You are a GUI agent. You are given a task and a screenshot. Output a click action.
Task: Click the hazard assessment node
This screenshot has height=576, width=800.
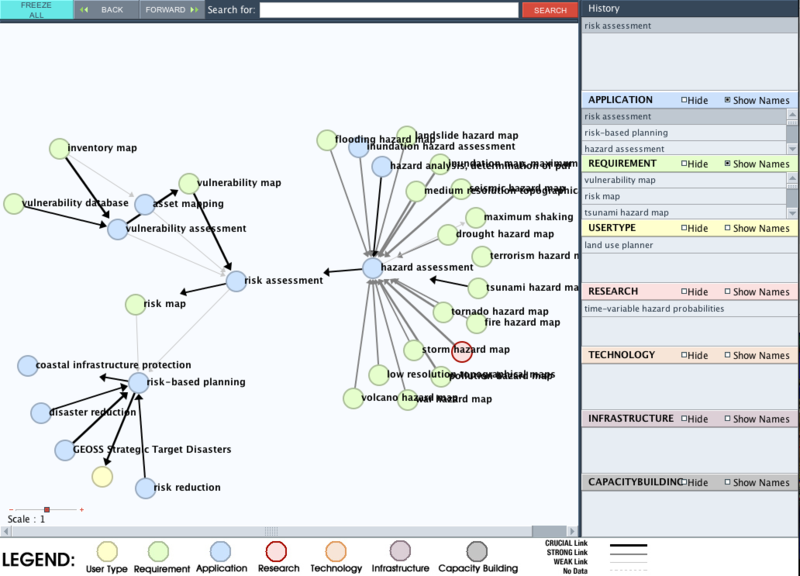pos(372,268)
